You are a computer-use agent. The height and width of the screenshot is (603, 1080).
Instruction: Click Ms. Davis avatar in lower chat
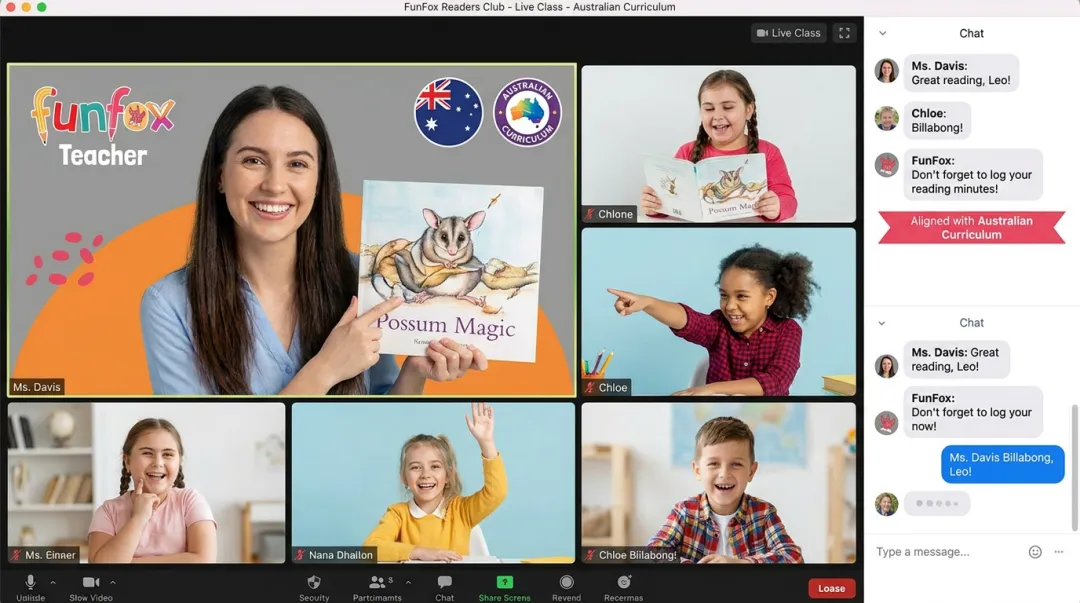(x=886, y=366)
